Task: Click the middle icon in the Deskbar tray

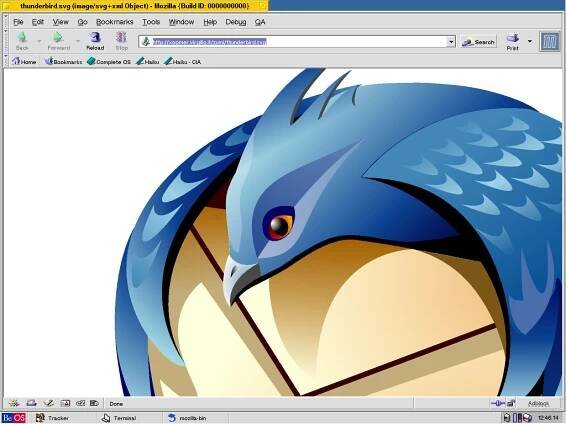Action: pyautogui.click(x=517, y=418)
